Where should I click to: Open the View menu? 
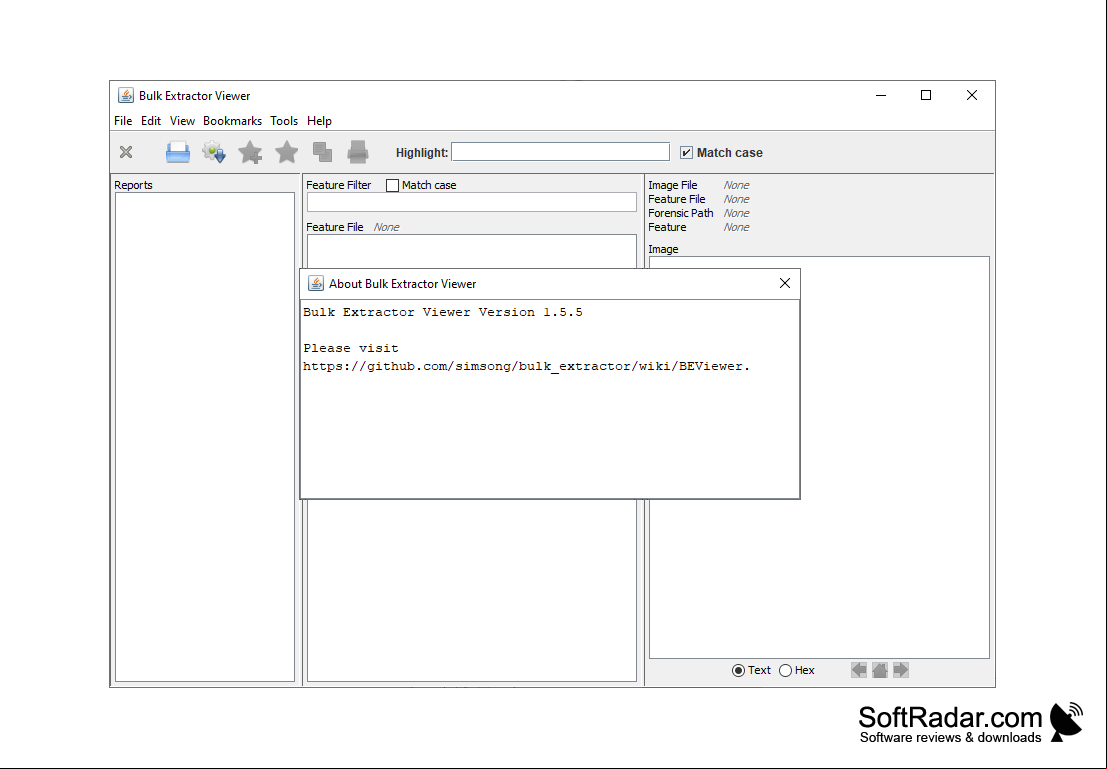click(182, 121)
